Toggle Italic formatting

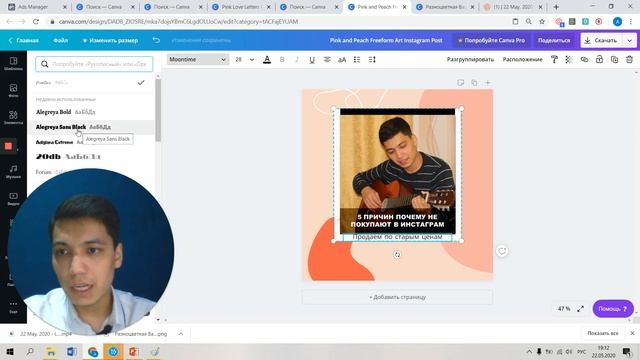click(x=297, y=60)
